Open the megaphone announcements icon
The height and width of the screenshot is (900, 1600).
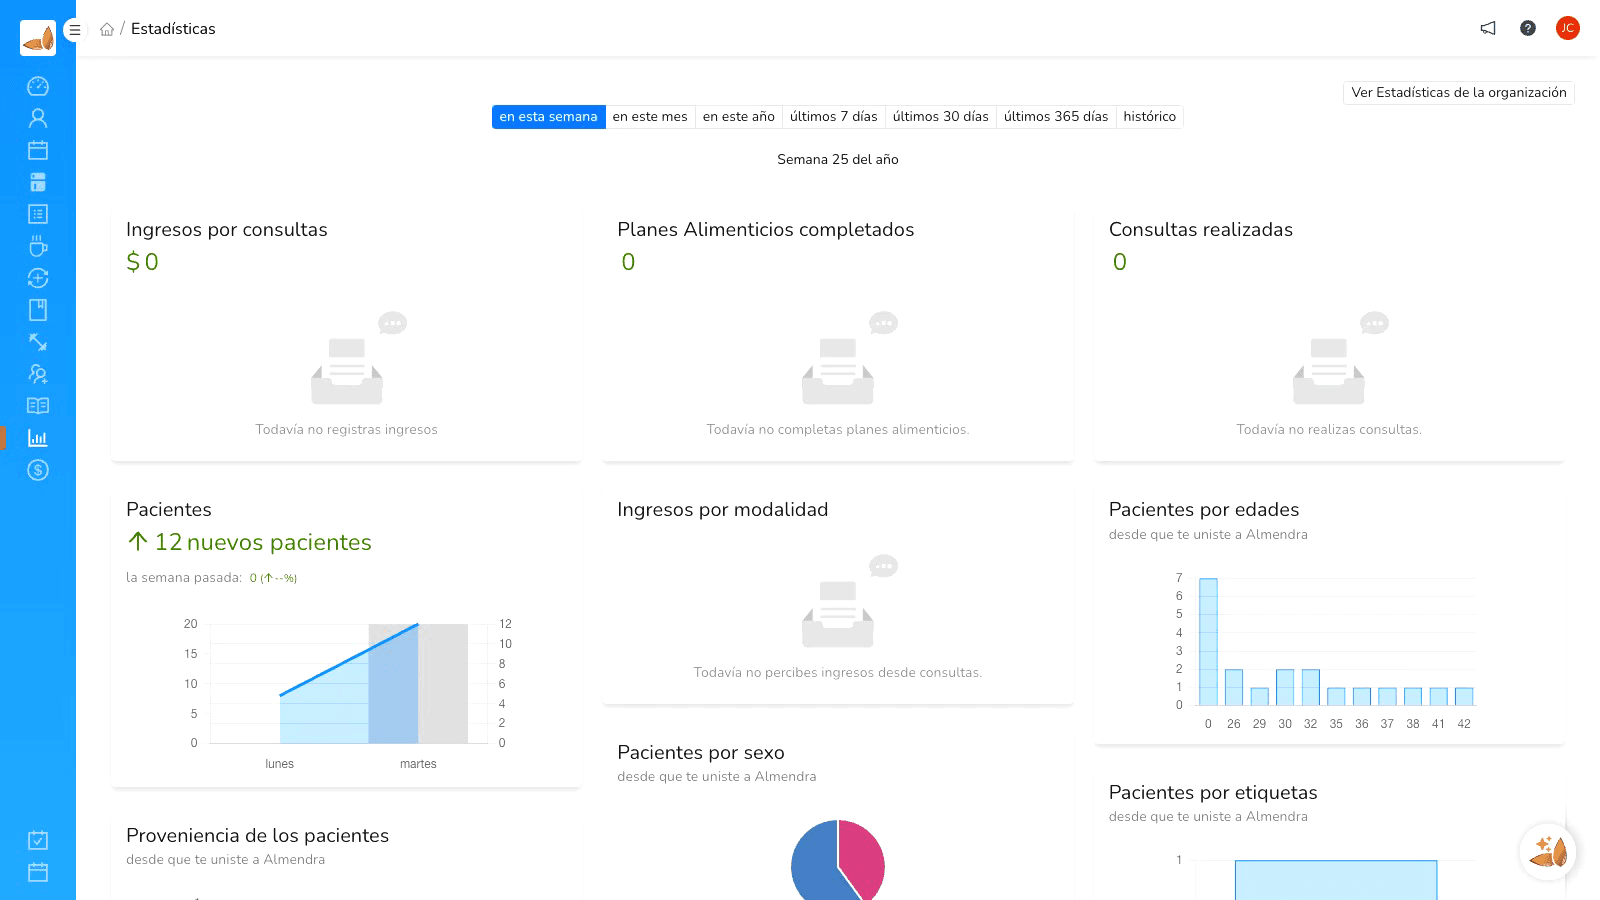[x=1488, y=28]
